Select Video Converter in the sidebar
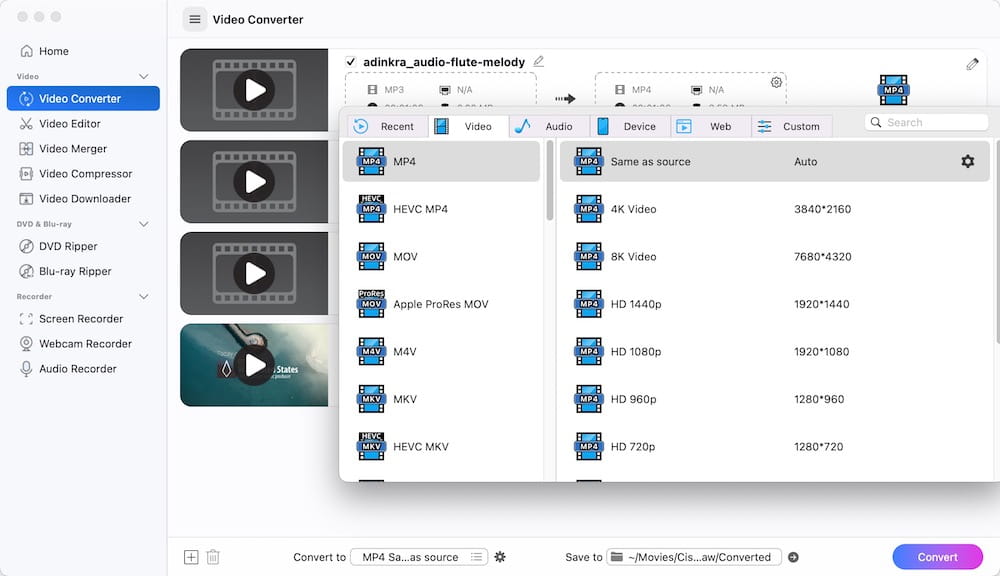The width and height of the screenshot is (1000, 576). 83,98
